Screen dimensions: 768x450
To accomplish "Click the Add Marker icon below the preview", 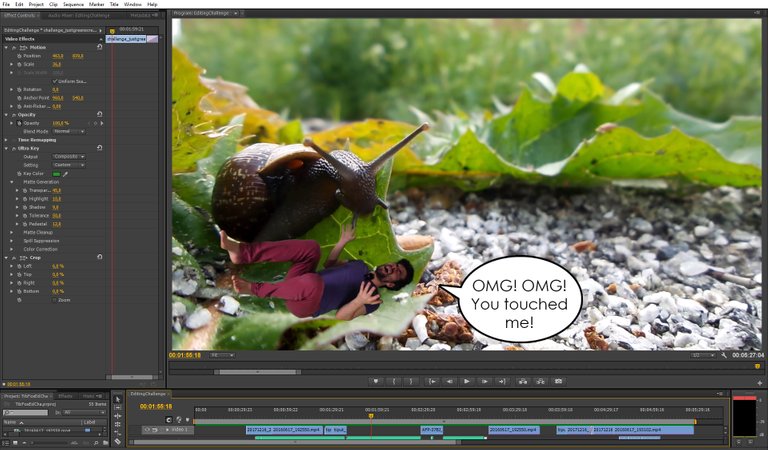I will click(x=377, y=381).
